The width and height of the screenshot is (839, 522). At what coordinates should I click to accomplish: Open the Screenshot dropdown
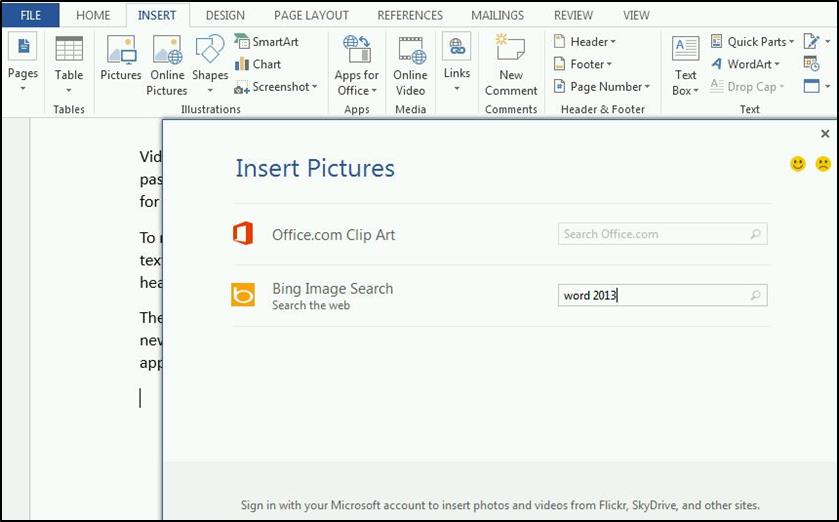(x=276, y=87)
